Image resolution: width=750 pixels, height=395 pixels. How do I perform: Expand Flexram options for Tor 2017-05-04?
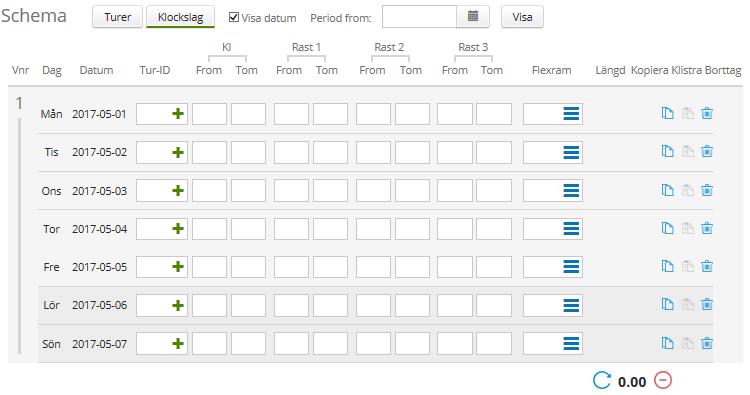[571, 228]
